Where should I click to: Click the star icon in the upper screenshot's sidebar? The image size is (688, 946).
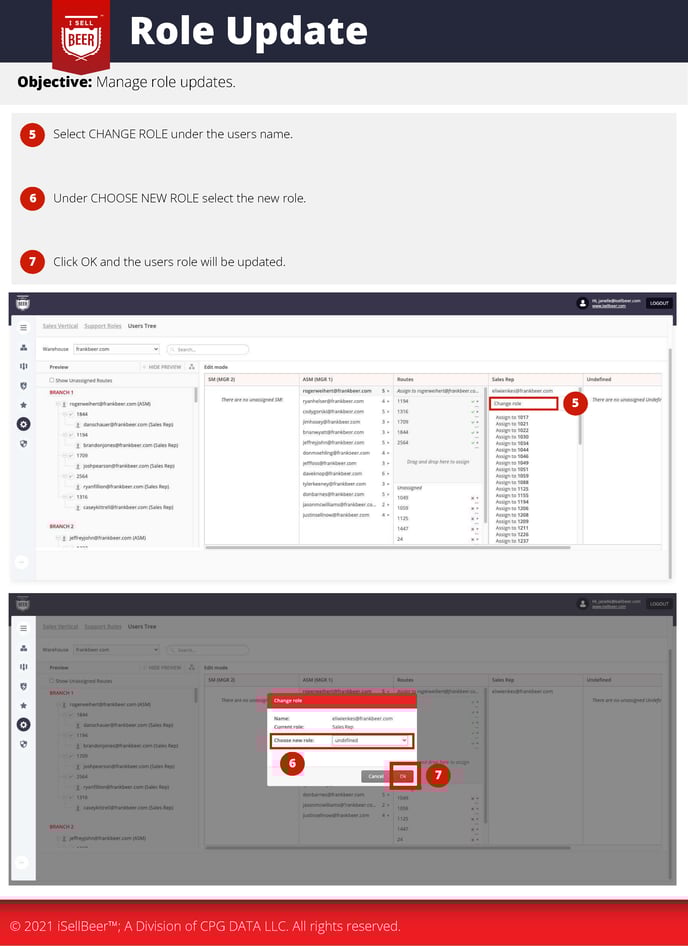pyautogui.click(x=23, y=404)
